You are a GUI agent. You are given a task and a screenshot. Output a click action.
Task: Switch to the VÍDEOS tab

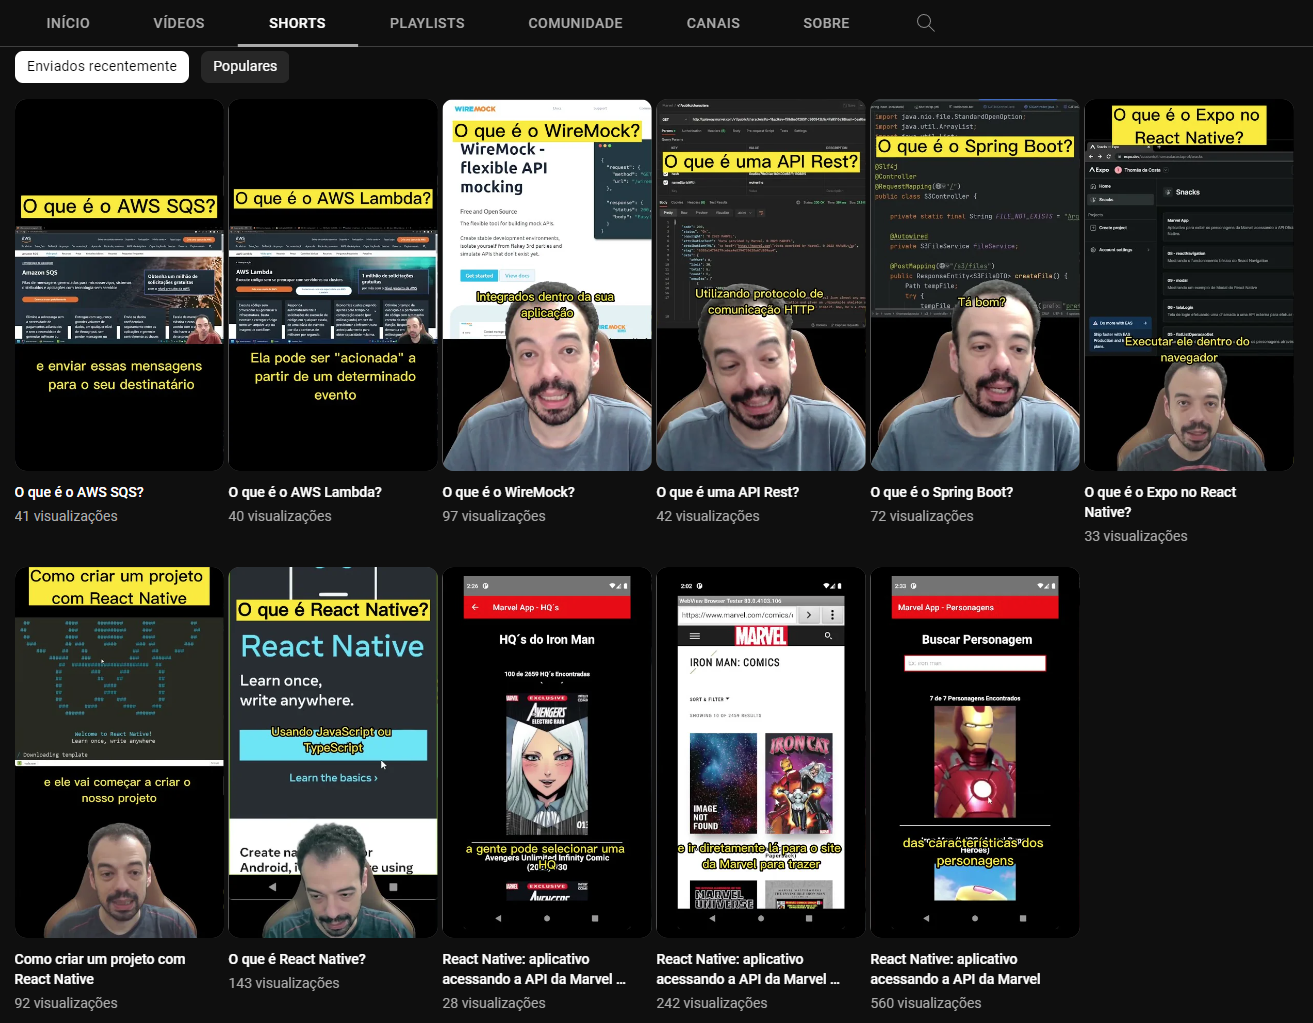tap(179, 23)
